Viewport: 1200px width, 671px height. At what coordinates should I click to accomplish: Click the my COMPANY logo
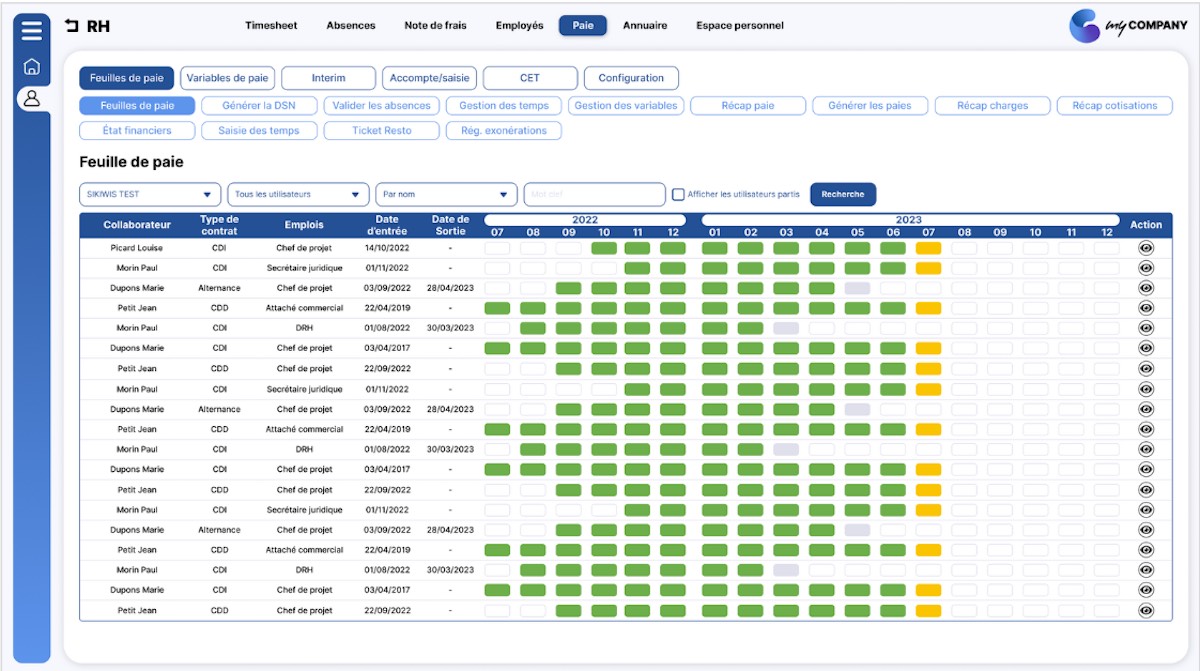pyautogui.click(x=1127, y=26)
